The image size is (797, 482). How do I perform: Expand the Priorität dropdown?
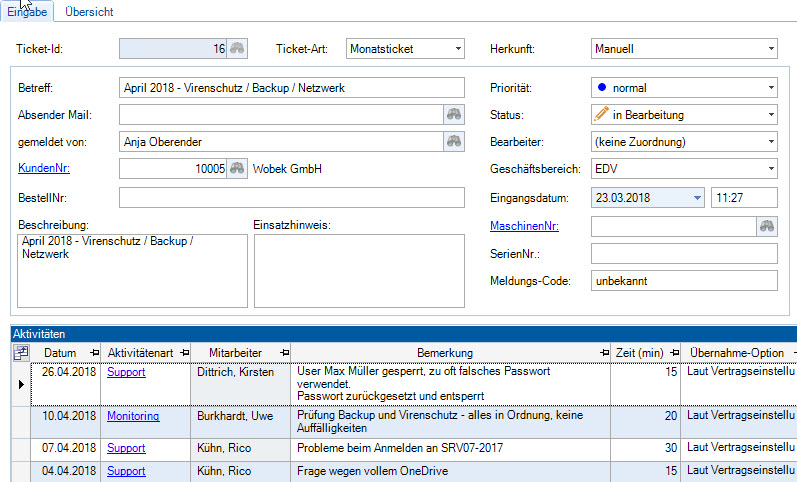769,88
